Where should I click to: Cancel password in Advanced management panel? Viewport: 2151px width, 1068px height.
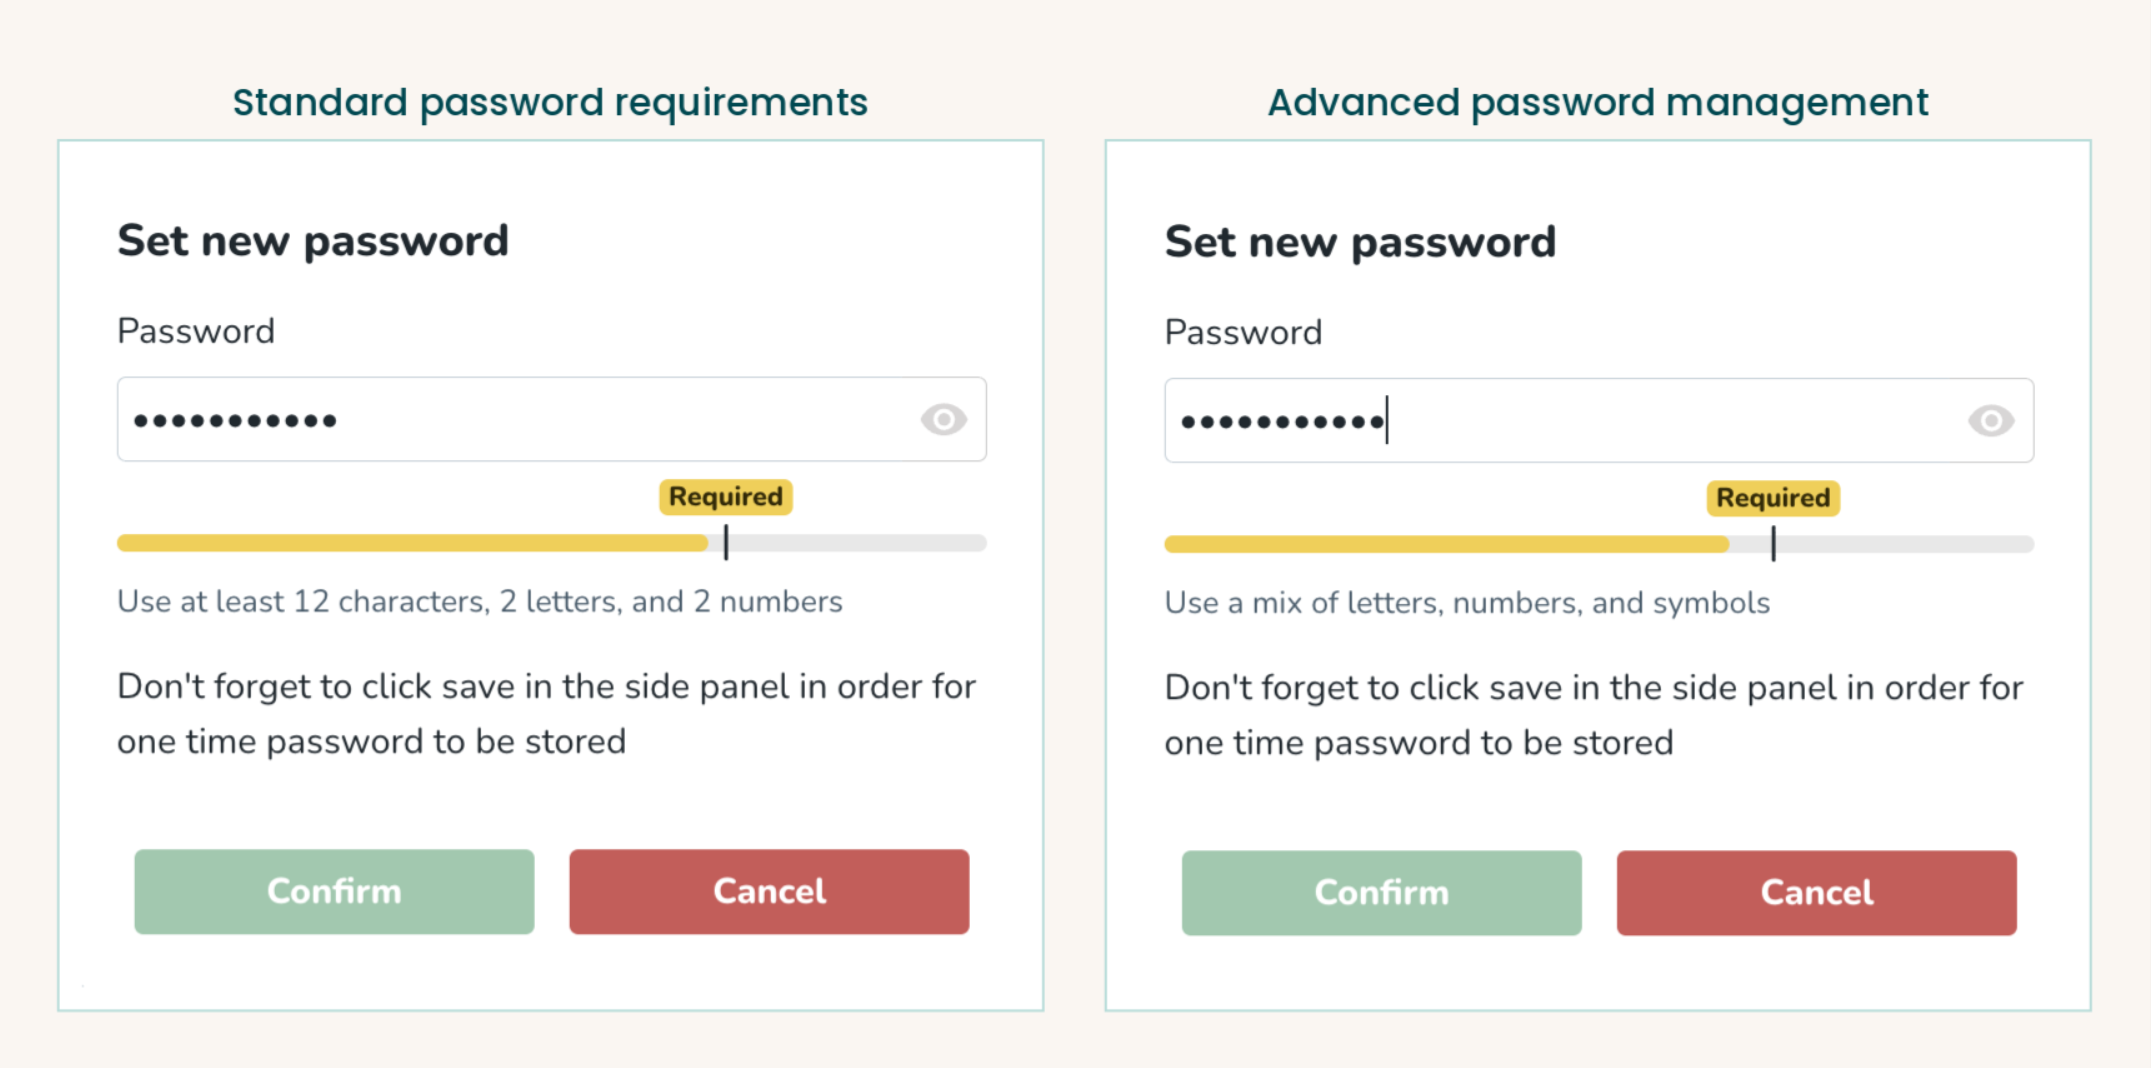1816,892
